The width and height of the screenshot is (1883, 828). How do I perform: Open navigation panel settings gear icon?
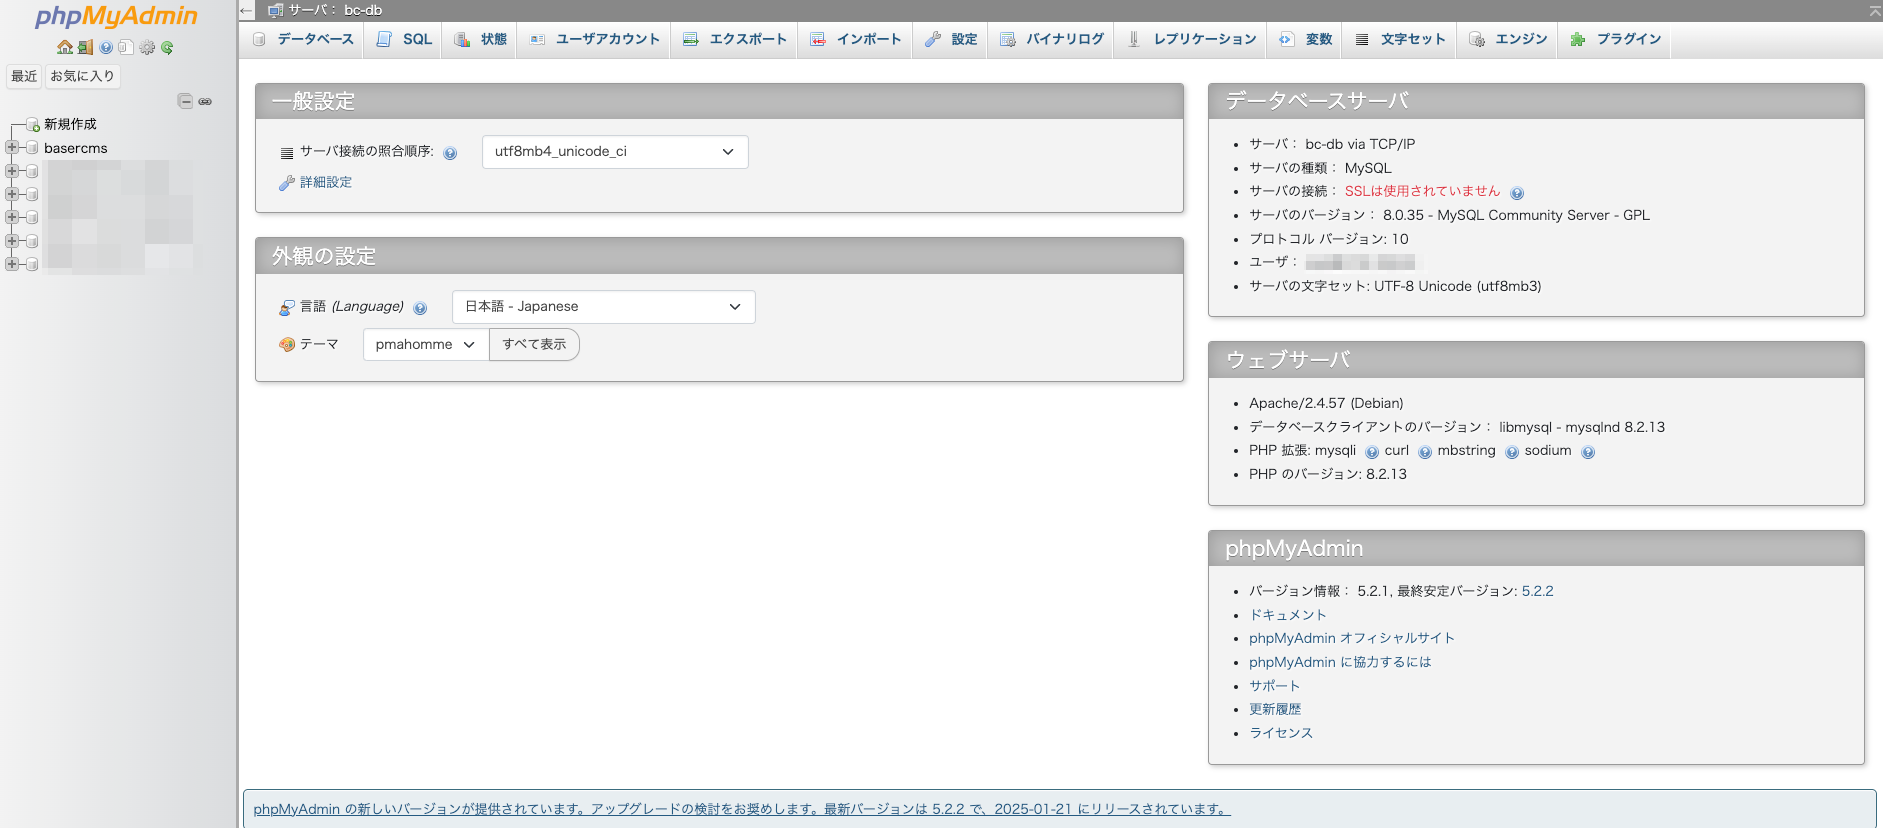(x=147, y=47)
